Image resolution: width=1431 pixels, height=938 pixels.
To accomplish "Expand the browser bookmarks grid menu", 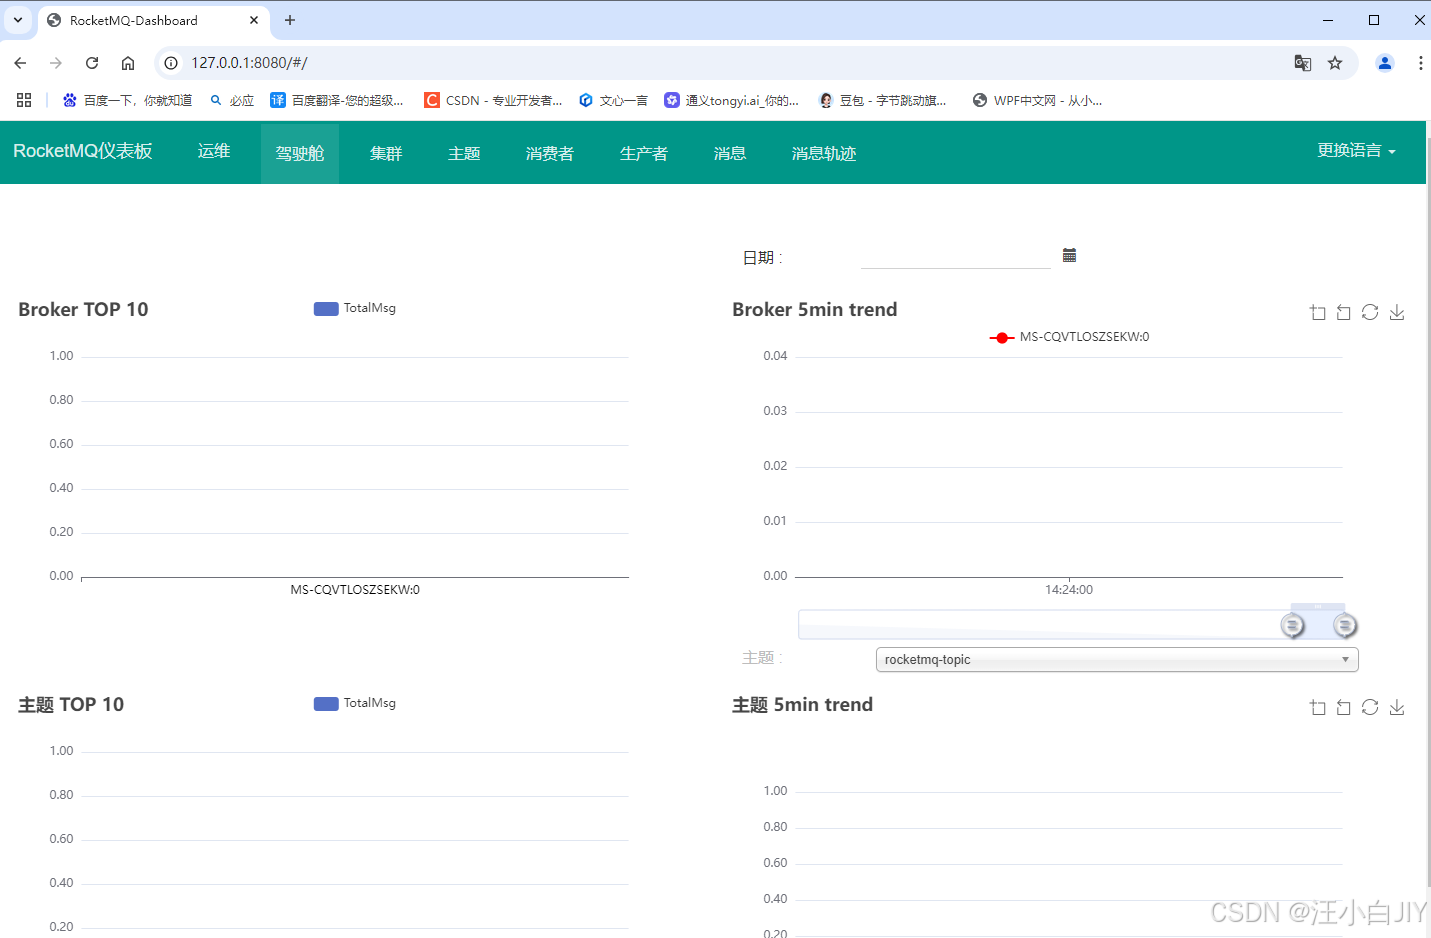I will [24, 99].
